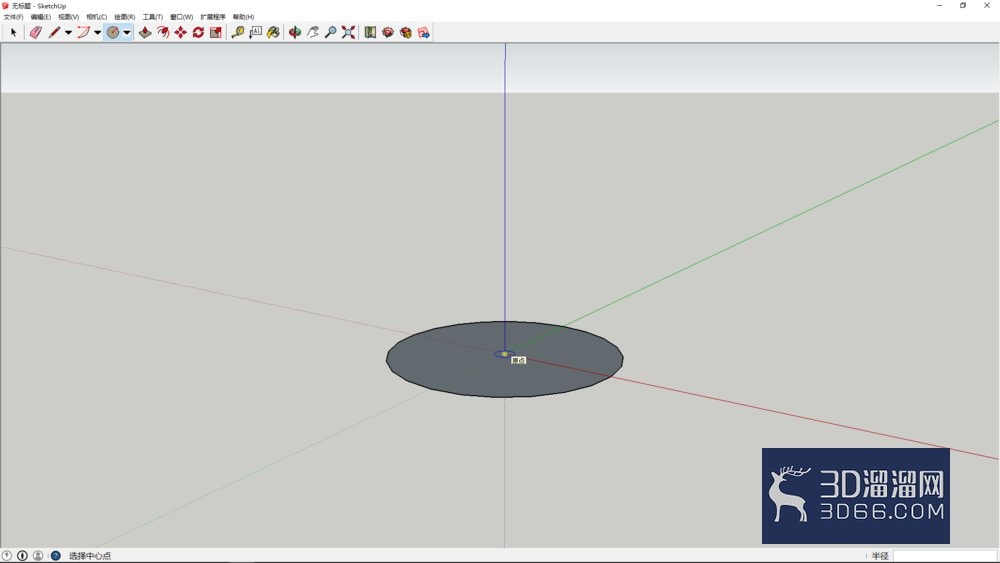Open the Circle shapes dropdown arrow
Viewport: 1000px width, 563px height.
[x=127, y=33]
